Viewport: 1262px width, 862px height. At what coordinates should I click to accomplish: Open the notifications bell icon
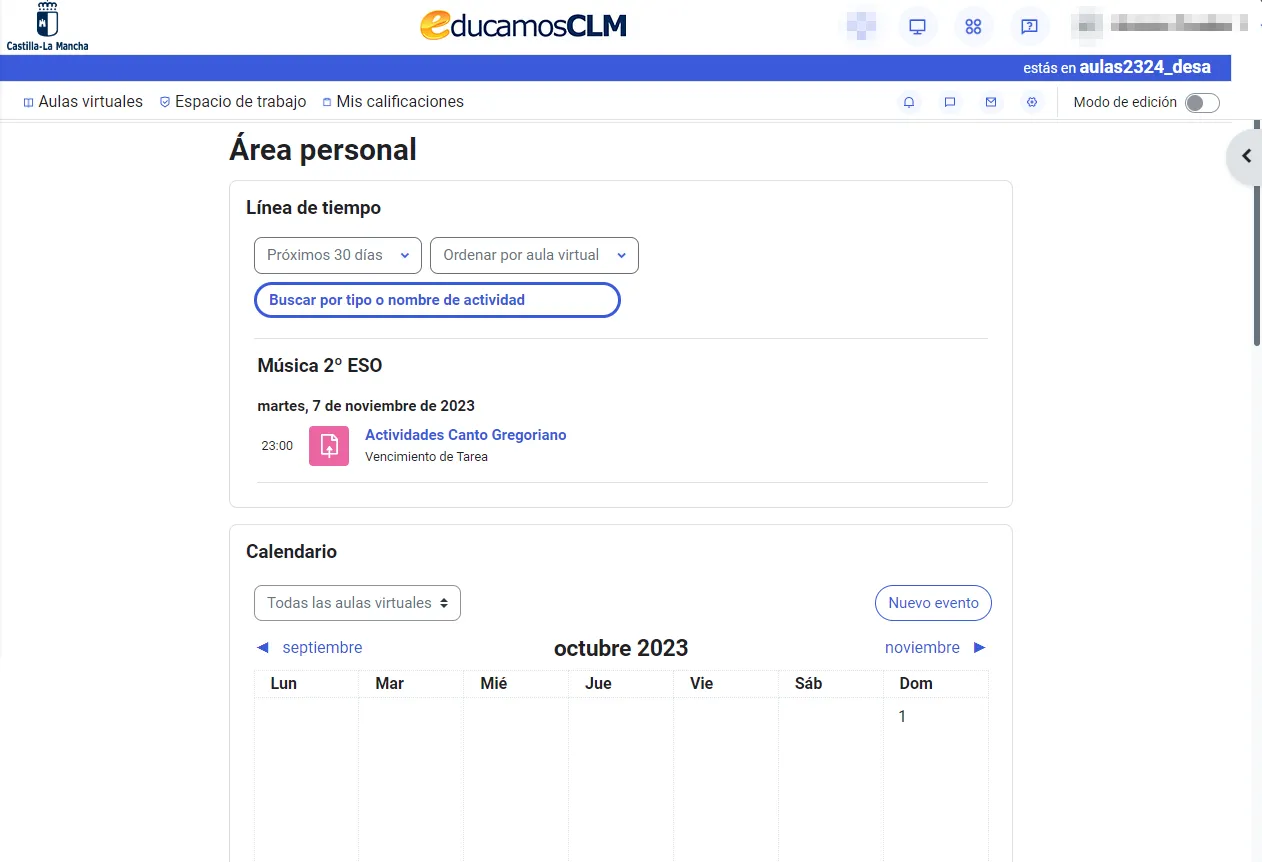point(909,102)
